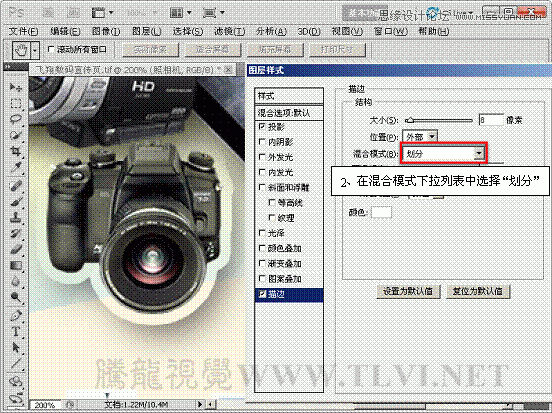Screen dimensions: 552x413
Task: Launch Bridge from the application bar
Action: pos(48,13)
